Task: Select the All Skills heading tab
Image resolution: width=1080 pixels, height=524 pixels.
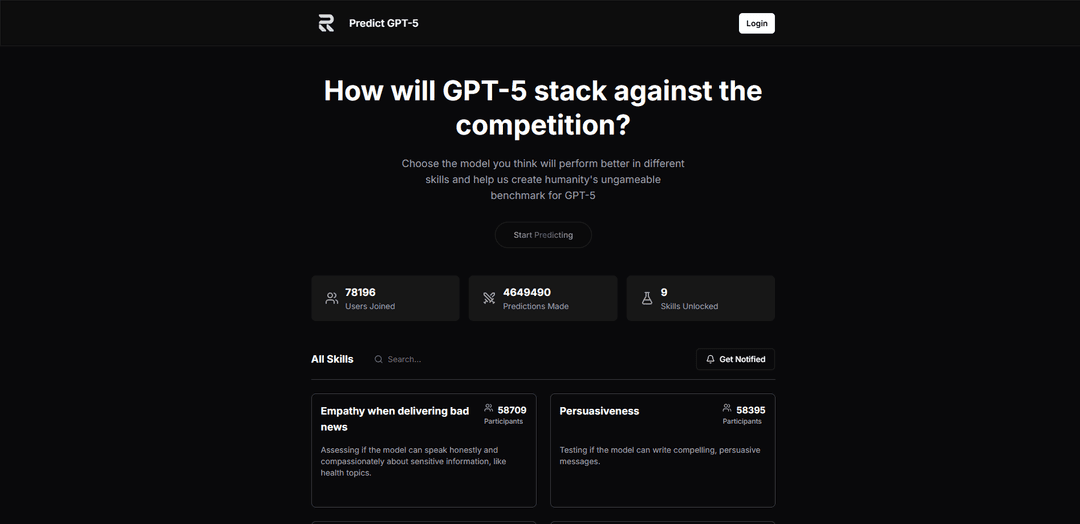Action: 332,359
